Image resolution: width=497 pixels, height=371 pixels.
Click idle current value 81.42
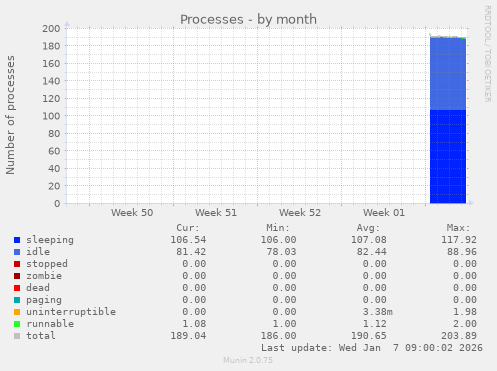point(191,252)
